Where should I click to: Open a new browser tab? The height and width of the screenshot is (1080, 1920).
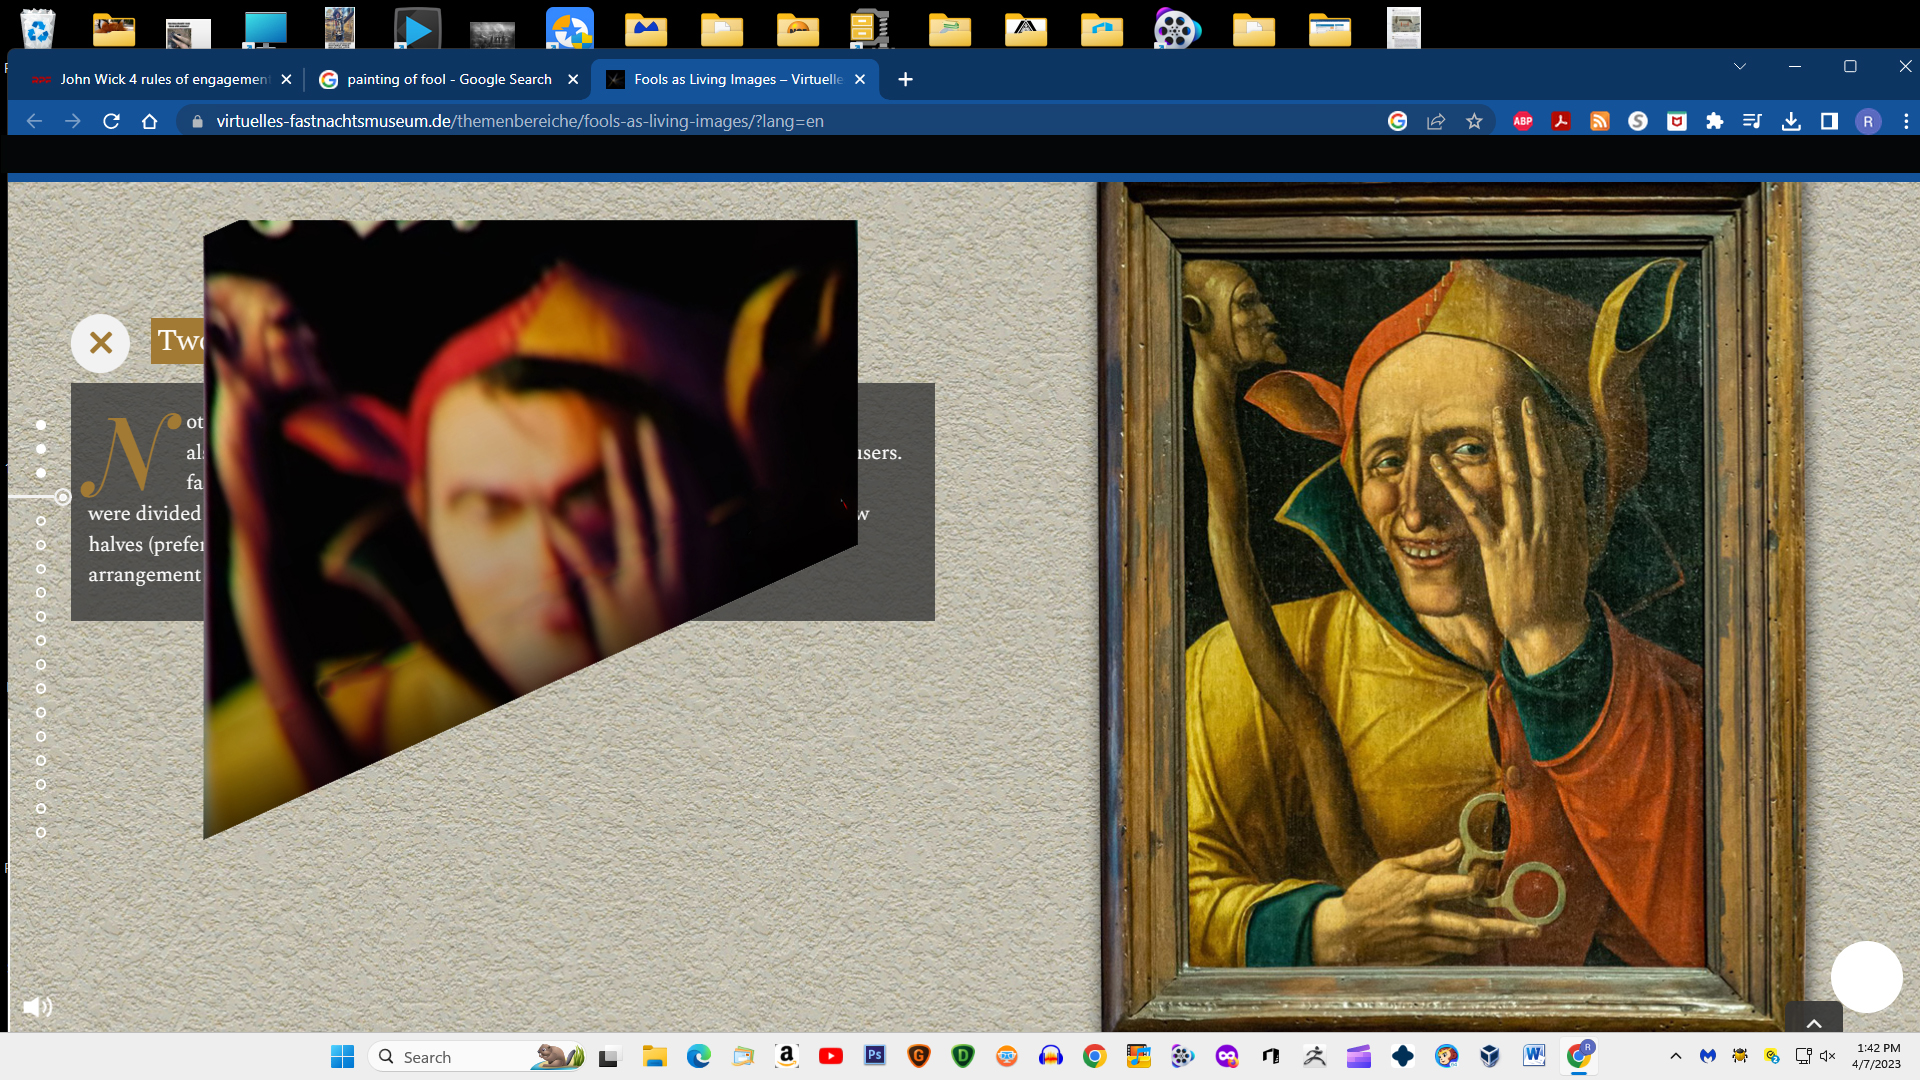(x=905, y=79)
